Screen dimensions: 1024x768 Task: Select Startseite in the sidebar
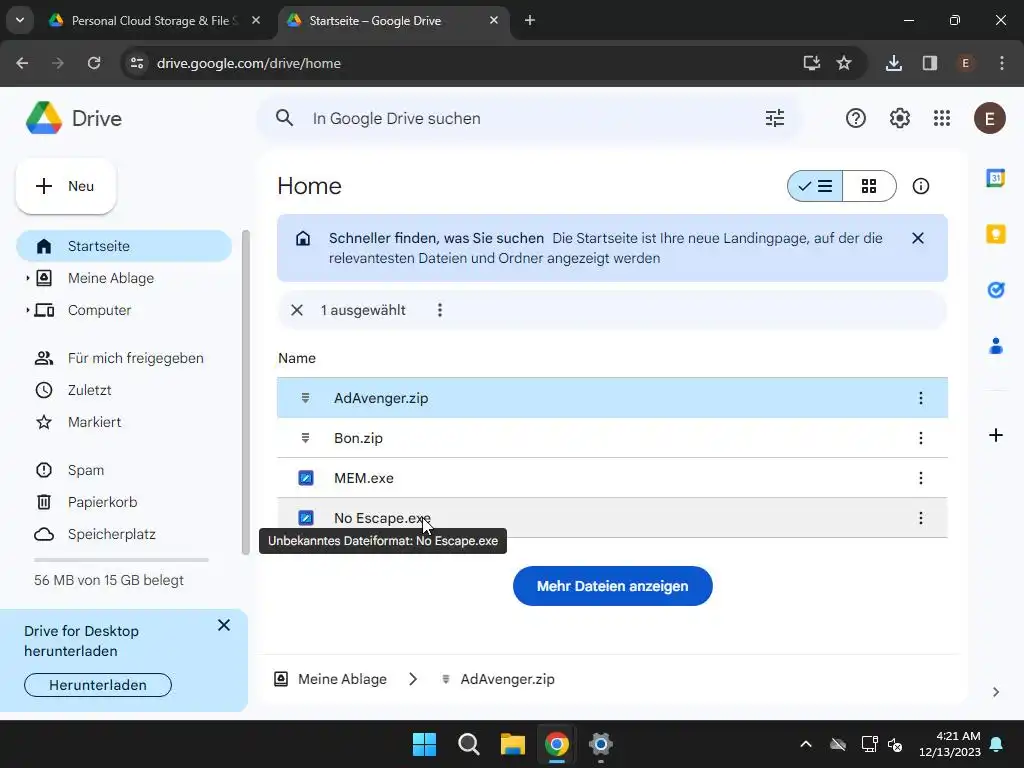point(124,246)
